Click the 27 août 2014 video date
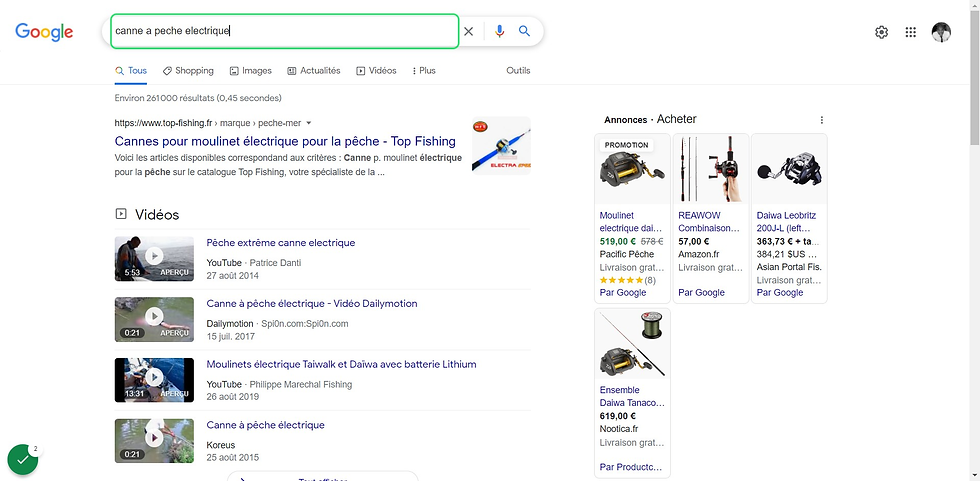This screenshot has width=980, height=481. [x=232, y=275]
